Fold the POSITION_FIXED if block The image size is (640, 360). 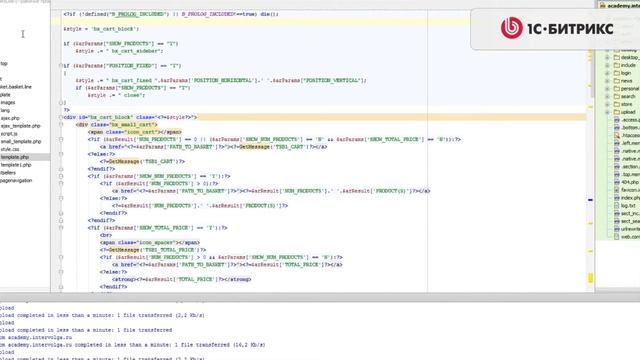point(60,66)
